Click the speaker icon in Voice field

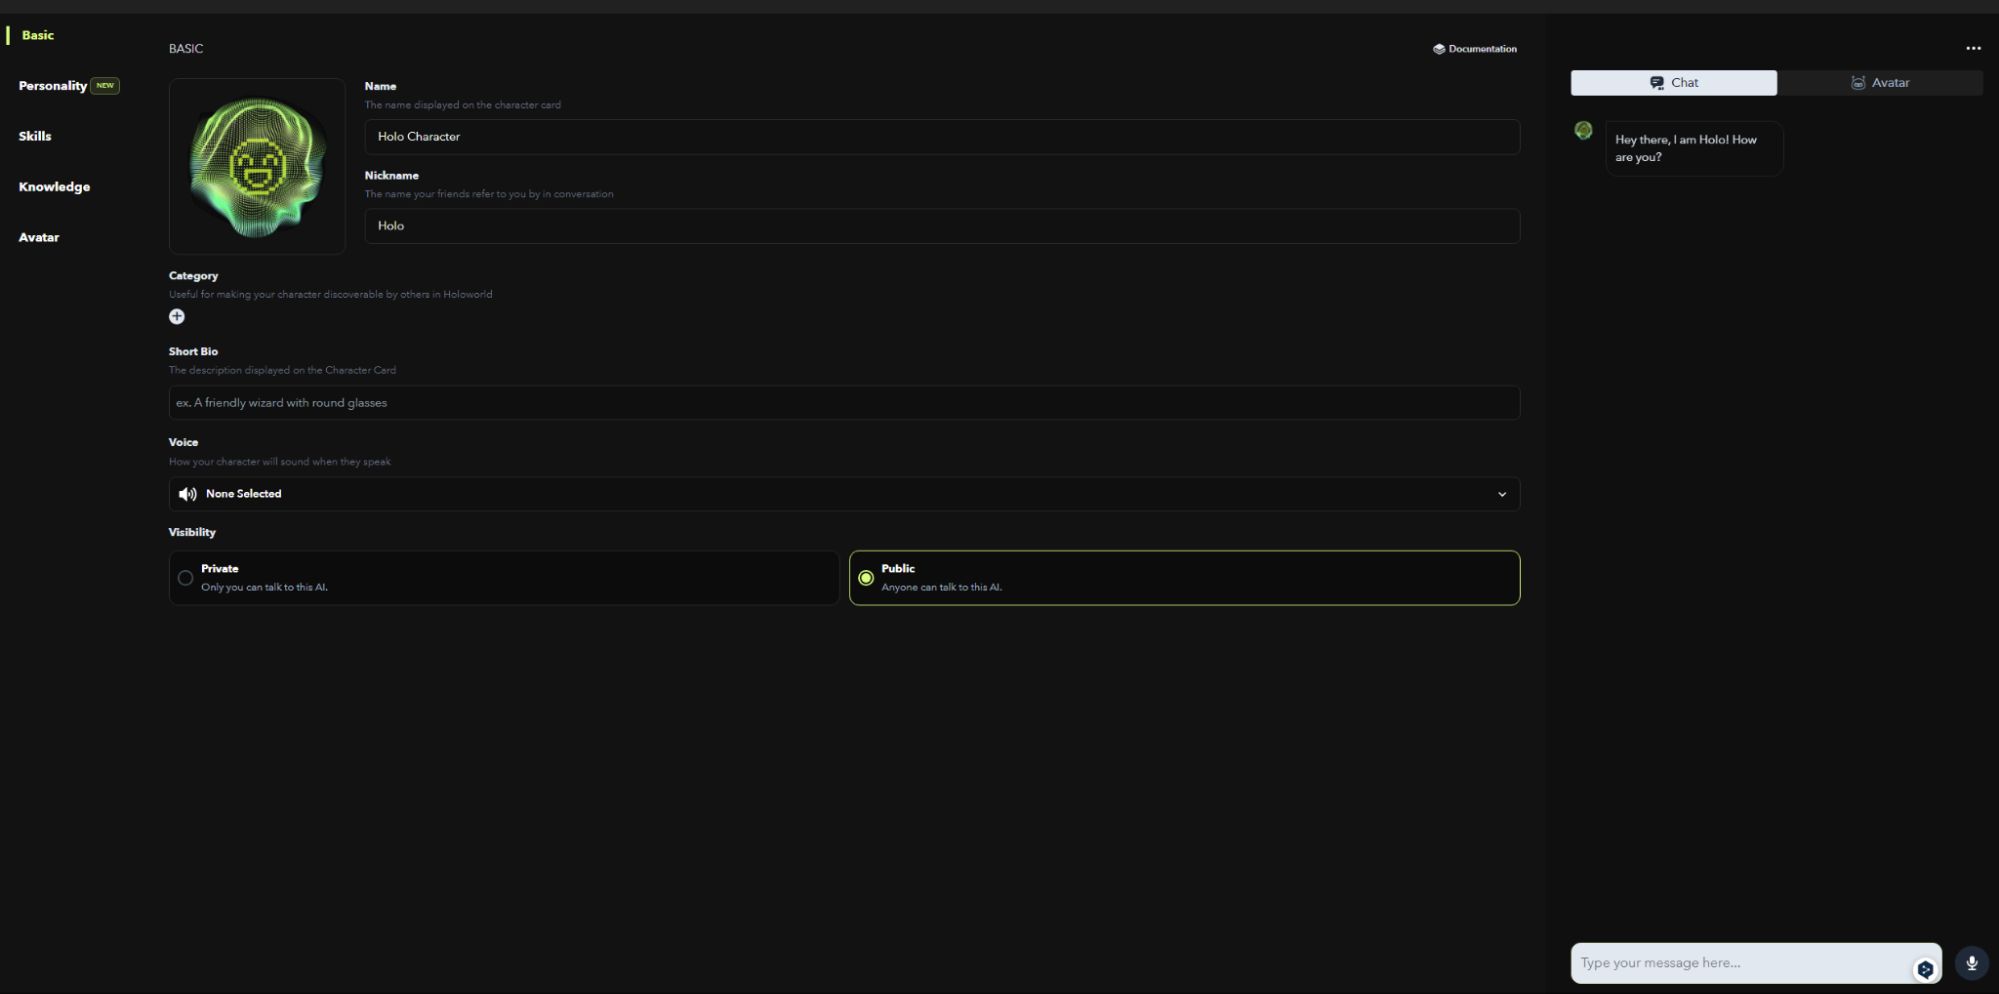(187, 494)
